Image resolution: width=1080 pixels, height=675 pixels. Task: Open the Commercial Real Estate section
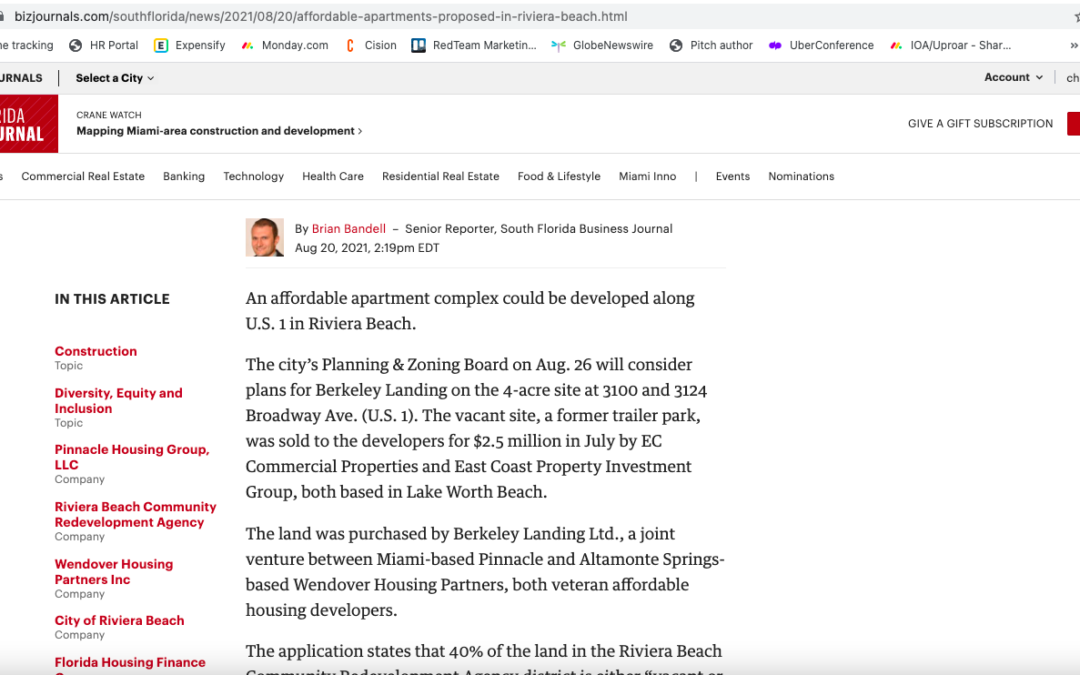point(83,176)
